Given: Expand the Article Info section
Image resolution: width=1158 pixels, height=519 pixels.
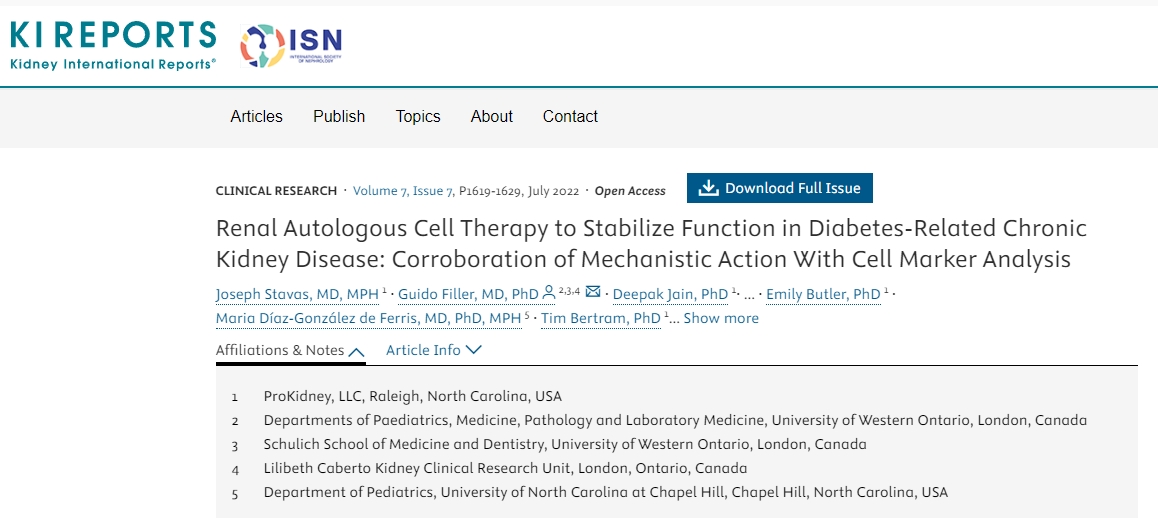Looking at the screenshot, I should [x=434, y=350].
